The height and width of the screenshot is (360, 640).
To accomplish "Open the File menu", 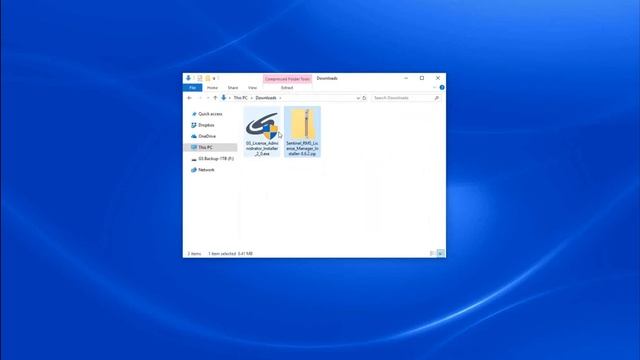I will [x=193, y=88].
